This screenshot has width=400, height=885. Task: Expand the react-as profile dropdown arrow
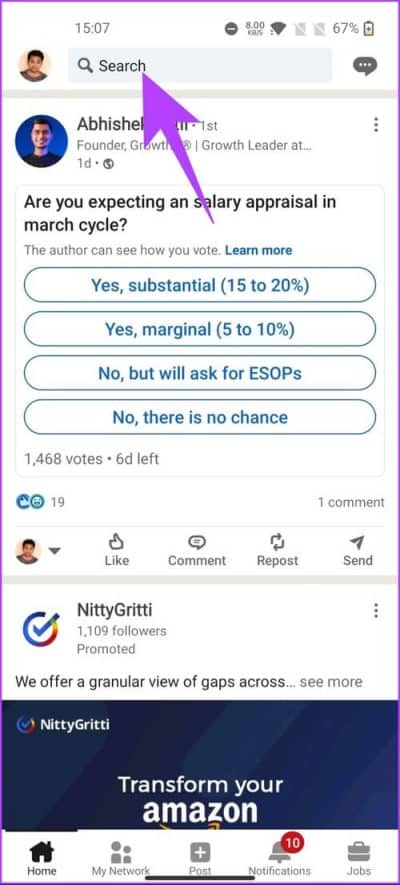pyautogui.click(x=55, y=551)
